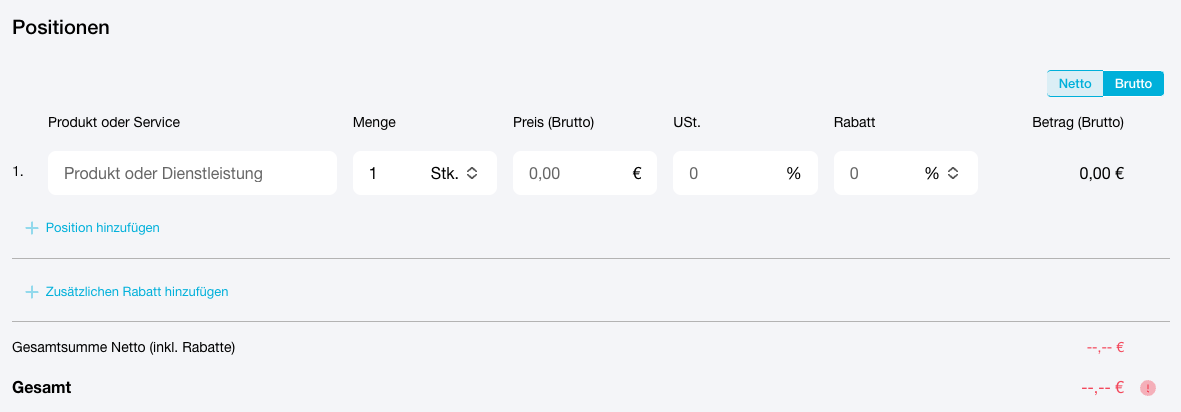This screenshot has width=1181, height=412.
Task: Open the Stk. unit dropdown
Action: click(454, 173)
